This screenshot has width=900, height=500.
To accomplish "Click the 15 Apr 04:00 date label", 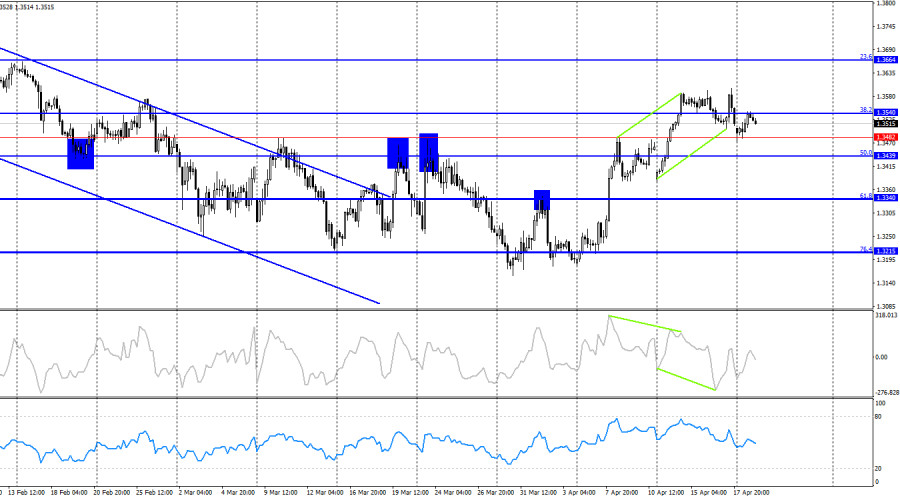I will point(708,493).
